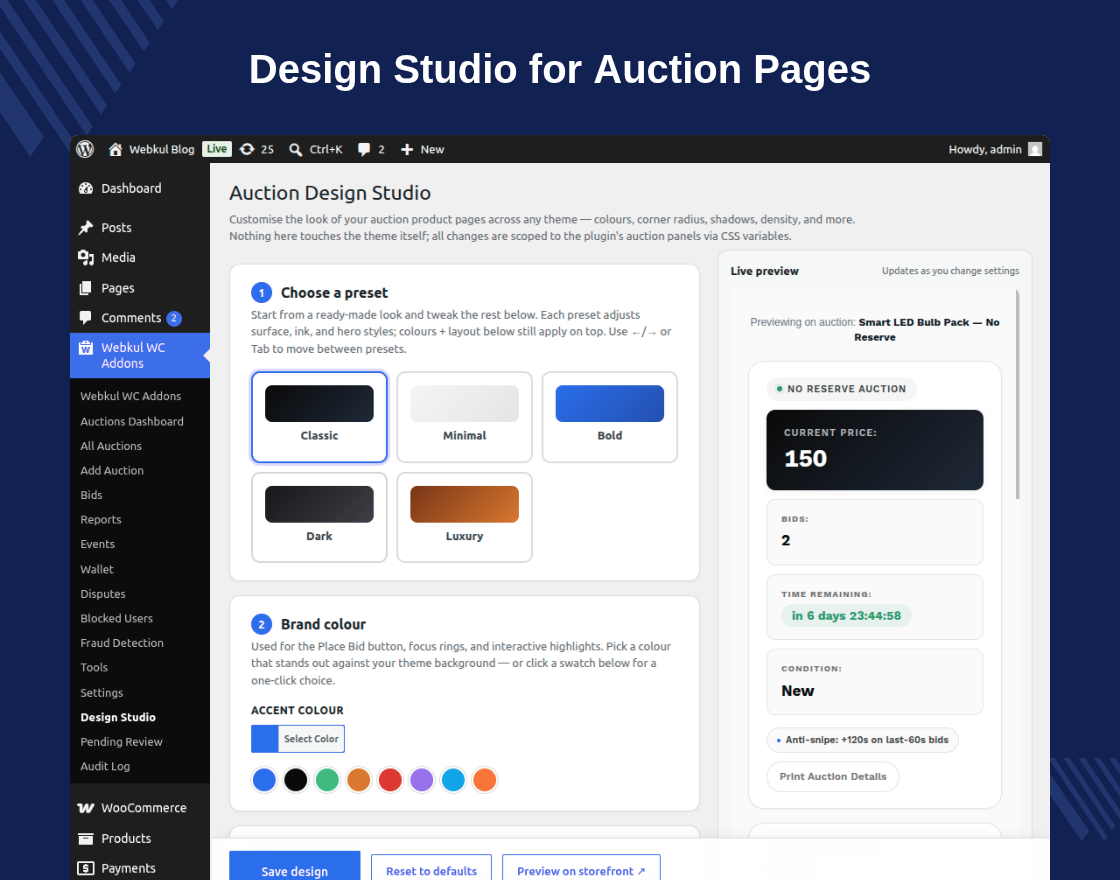The image size is (1120, 880).
Task: Click the Save design button
Action: coord(294,866)
